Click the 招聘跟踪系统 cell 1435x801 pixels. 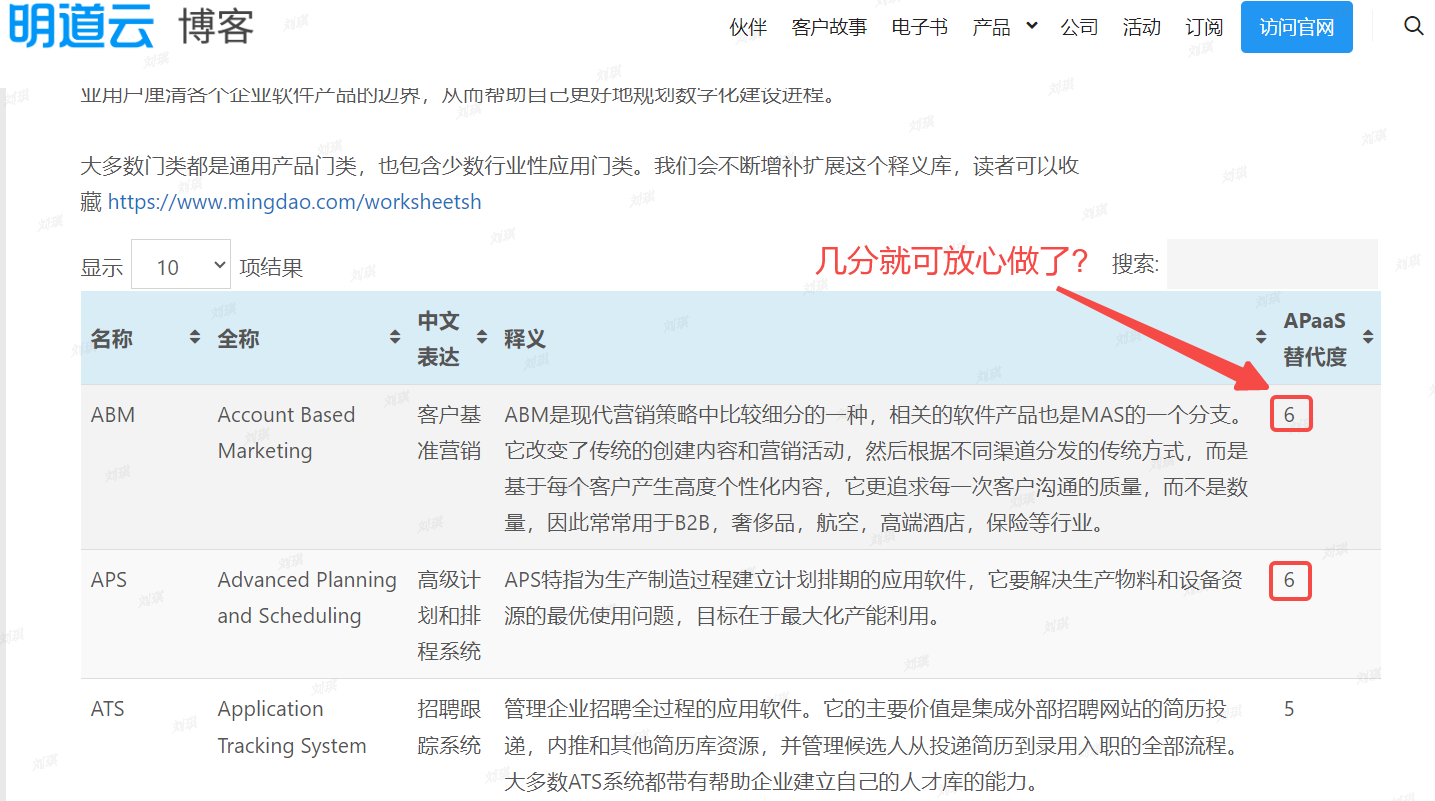[449, 727]
